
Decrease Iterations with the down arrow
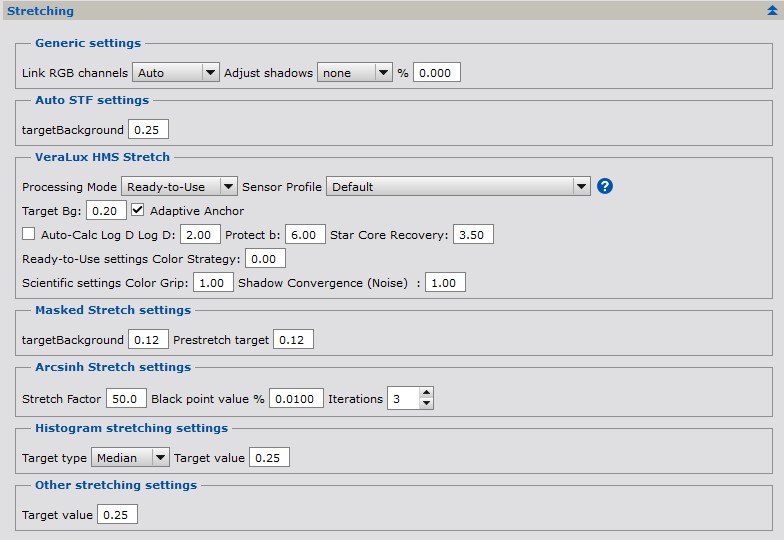pyautogui.click(x=427, y=404)
